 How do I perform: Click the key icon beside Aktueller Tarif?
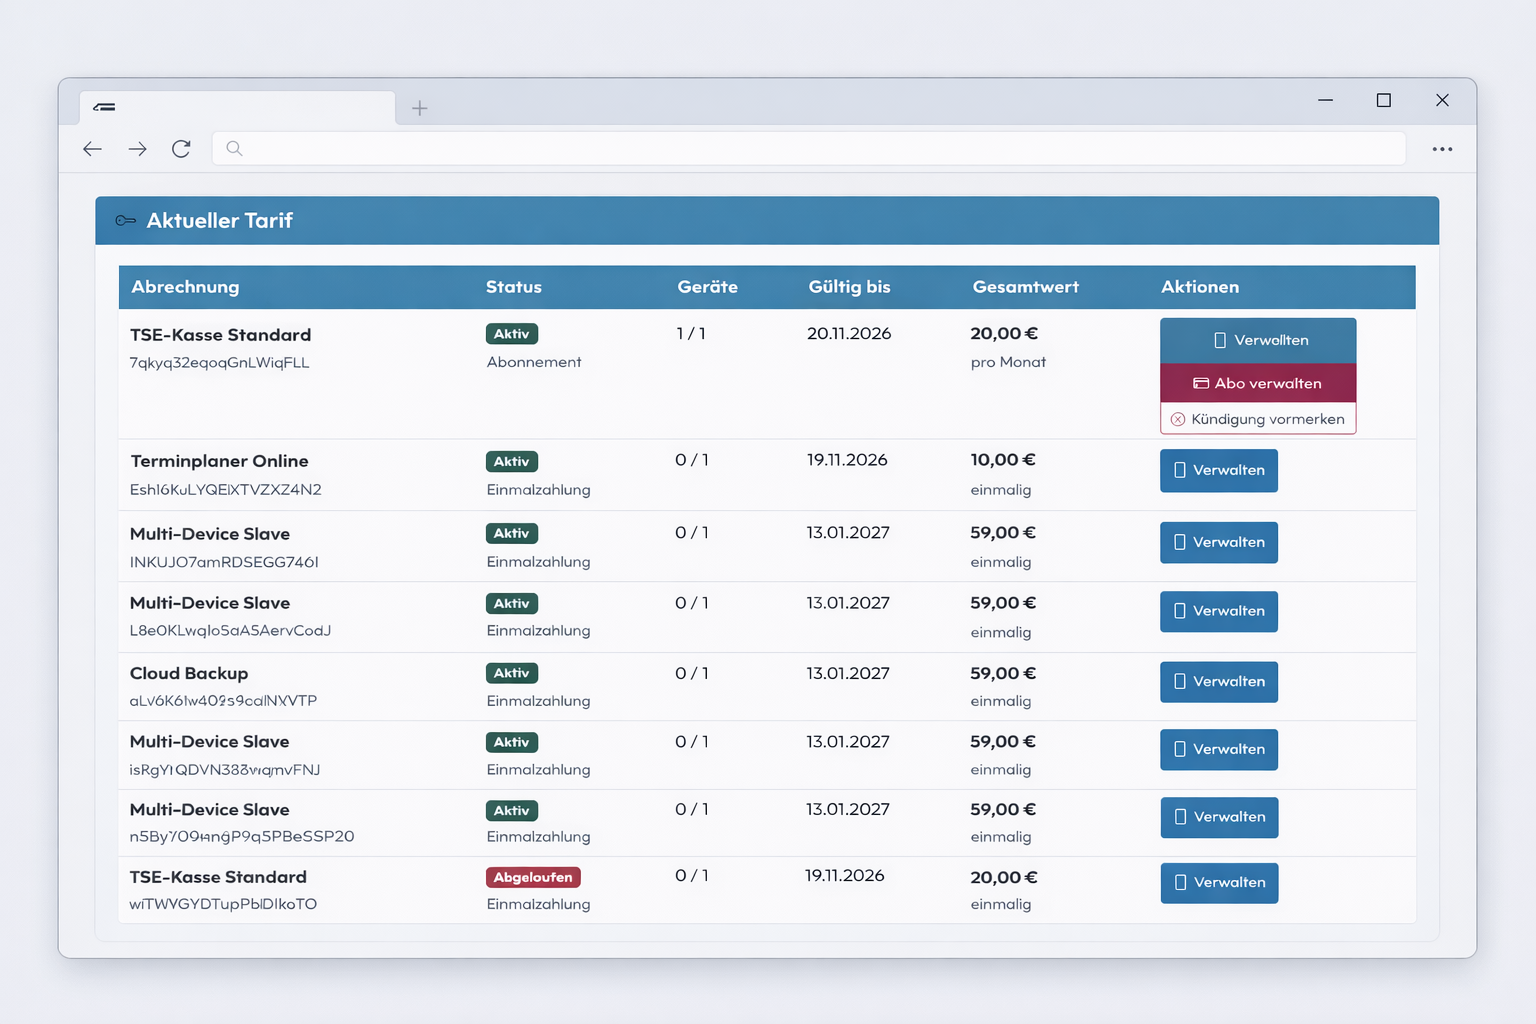pyautogui.click(x=125, y=221)
